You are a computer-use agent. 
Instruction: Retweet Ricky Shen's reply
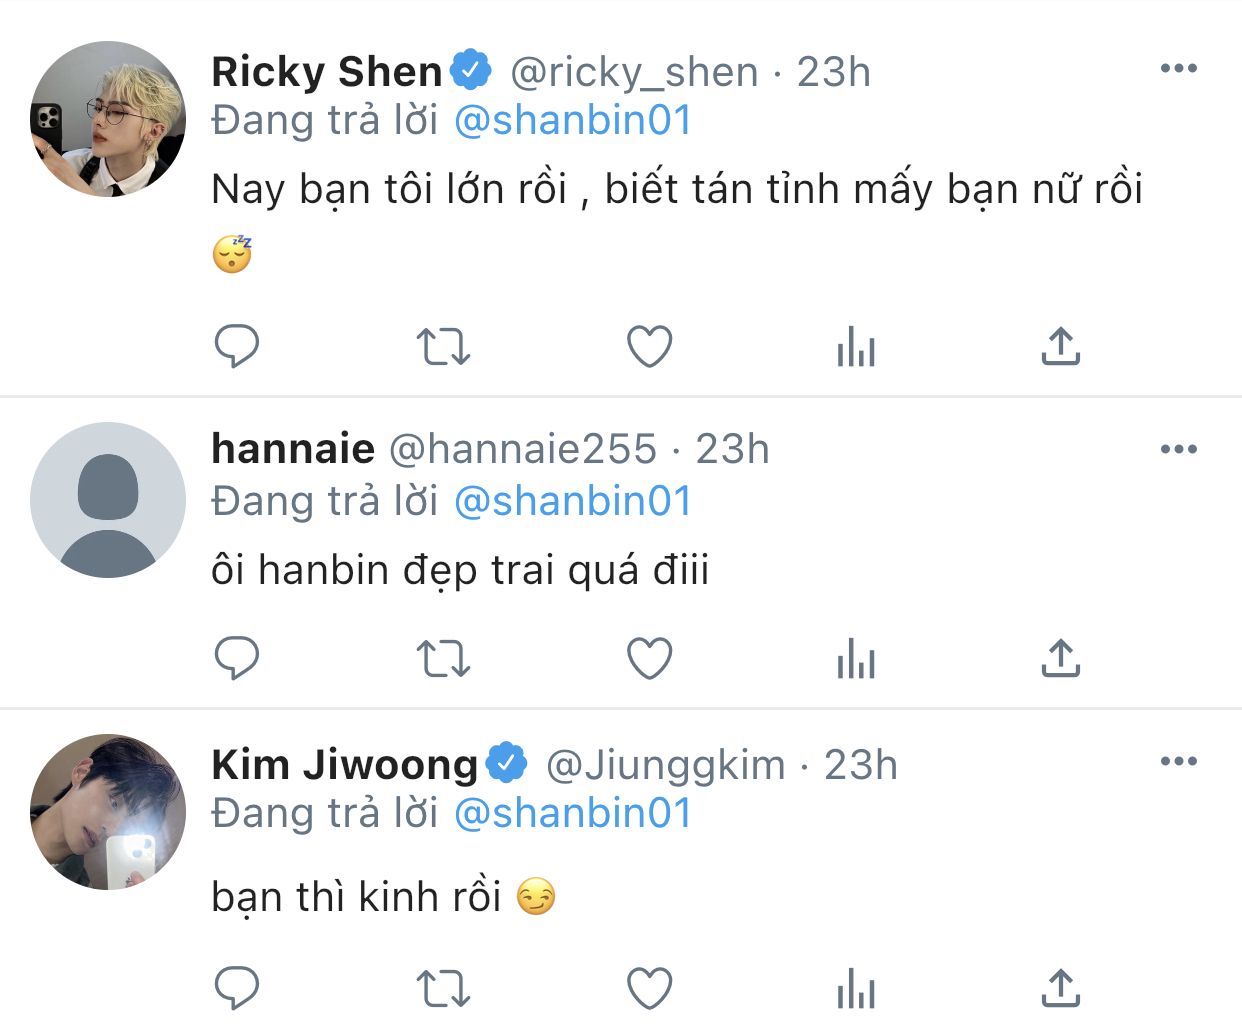443,347
